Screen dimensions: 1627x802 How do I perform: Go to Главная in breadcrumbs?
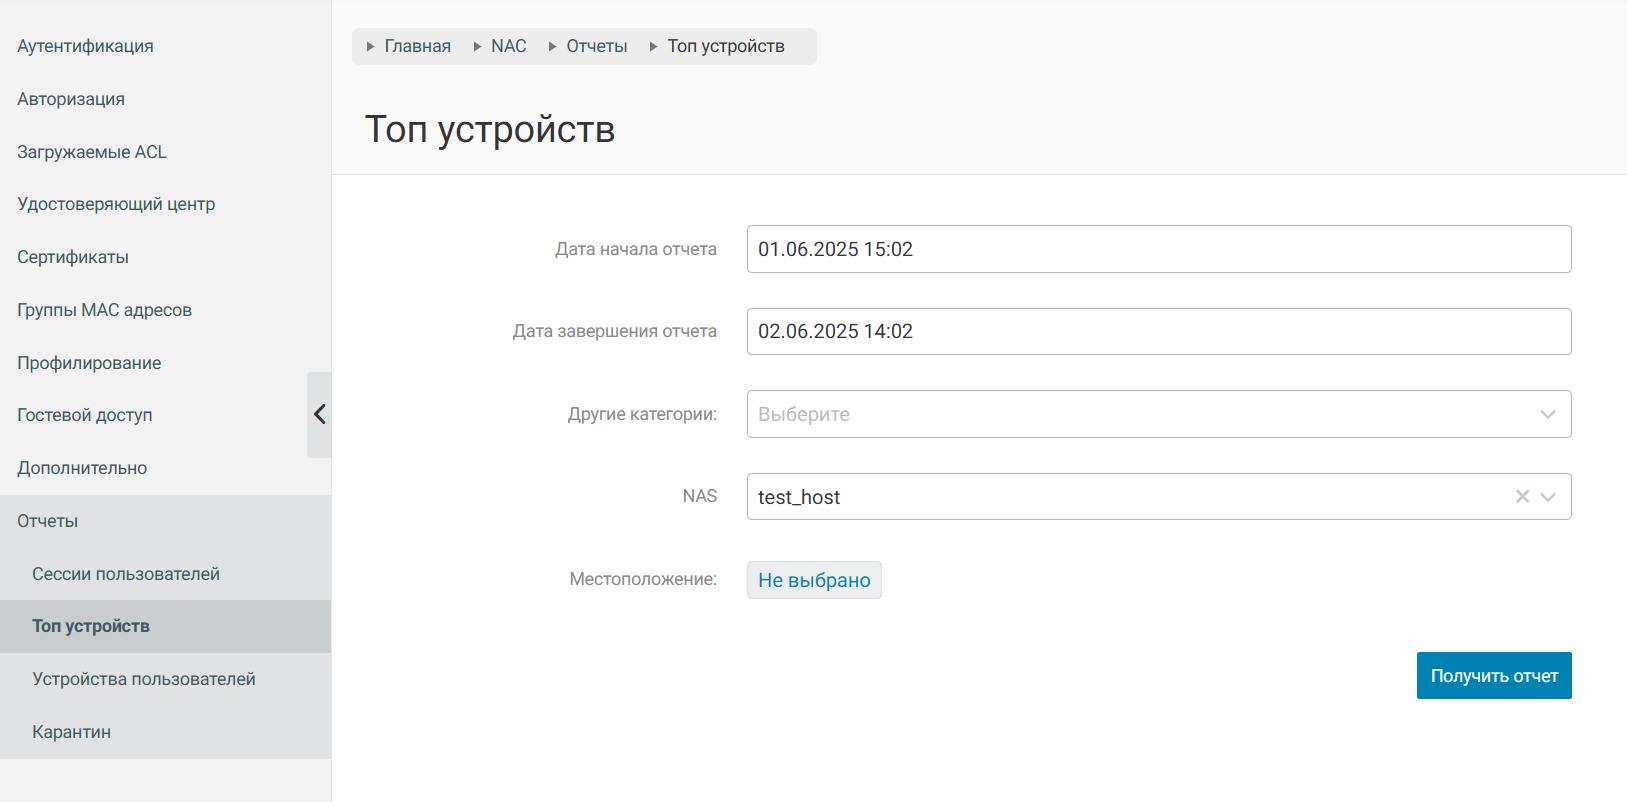point(417,46)
